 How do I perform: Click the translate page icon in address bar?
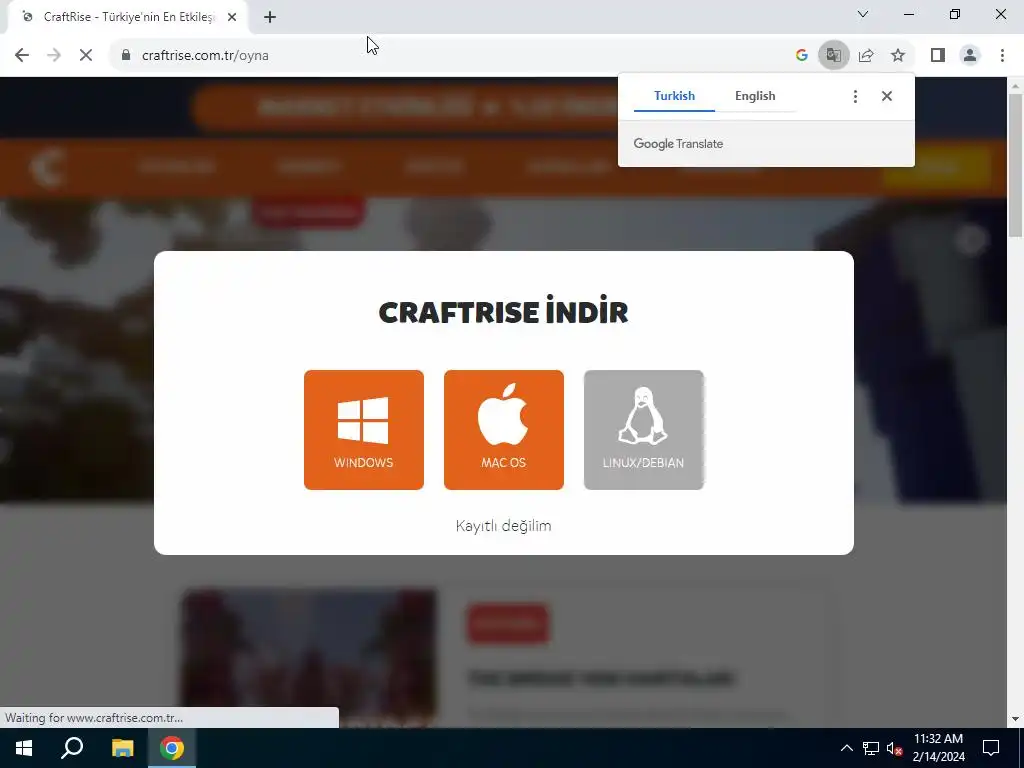(833, 56)
